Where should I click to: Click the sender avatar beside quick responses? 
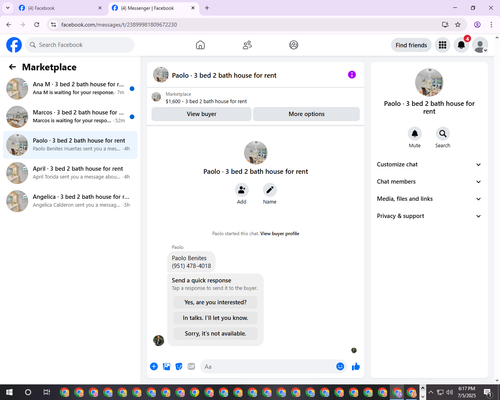point(158,340)
